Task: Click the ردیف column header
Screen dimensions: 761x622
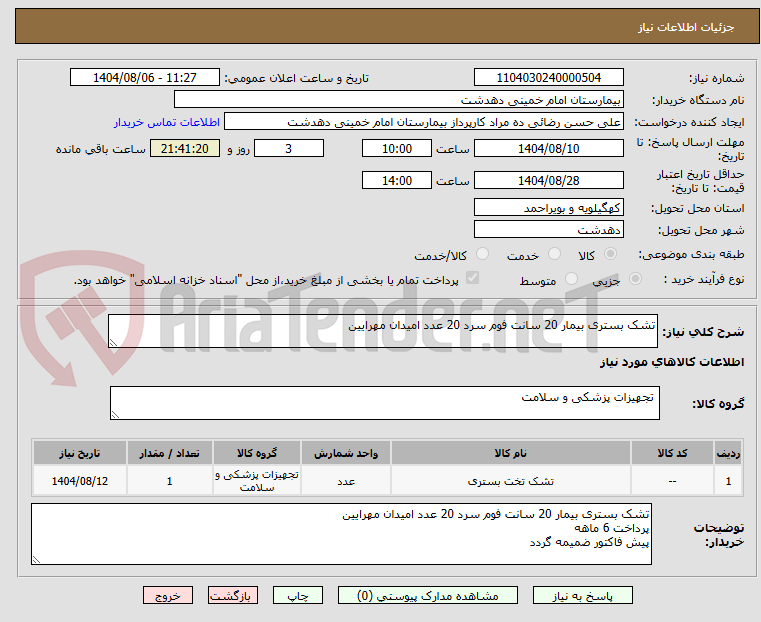Action: (728, 453)
